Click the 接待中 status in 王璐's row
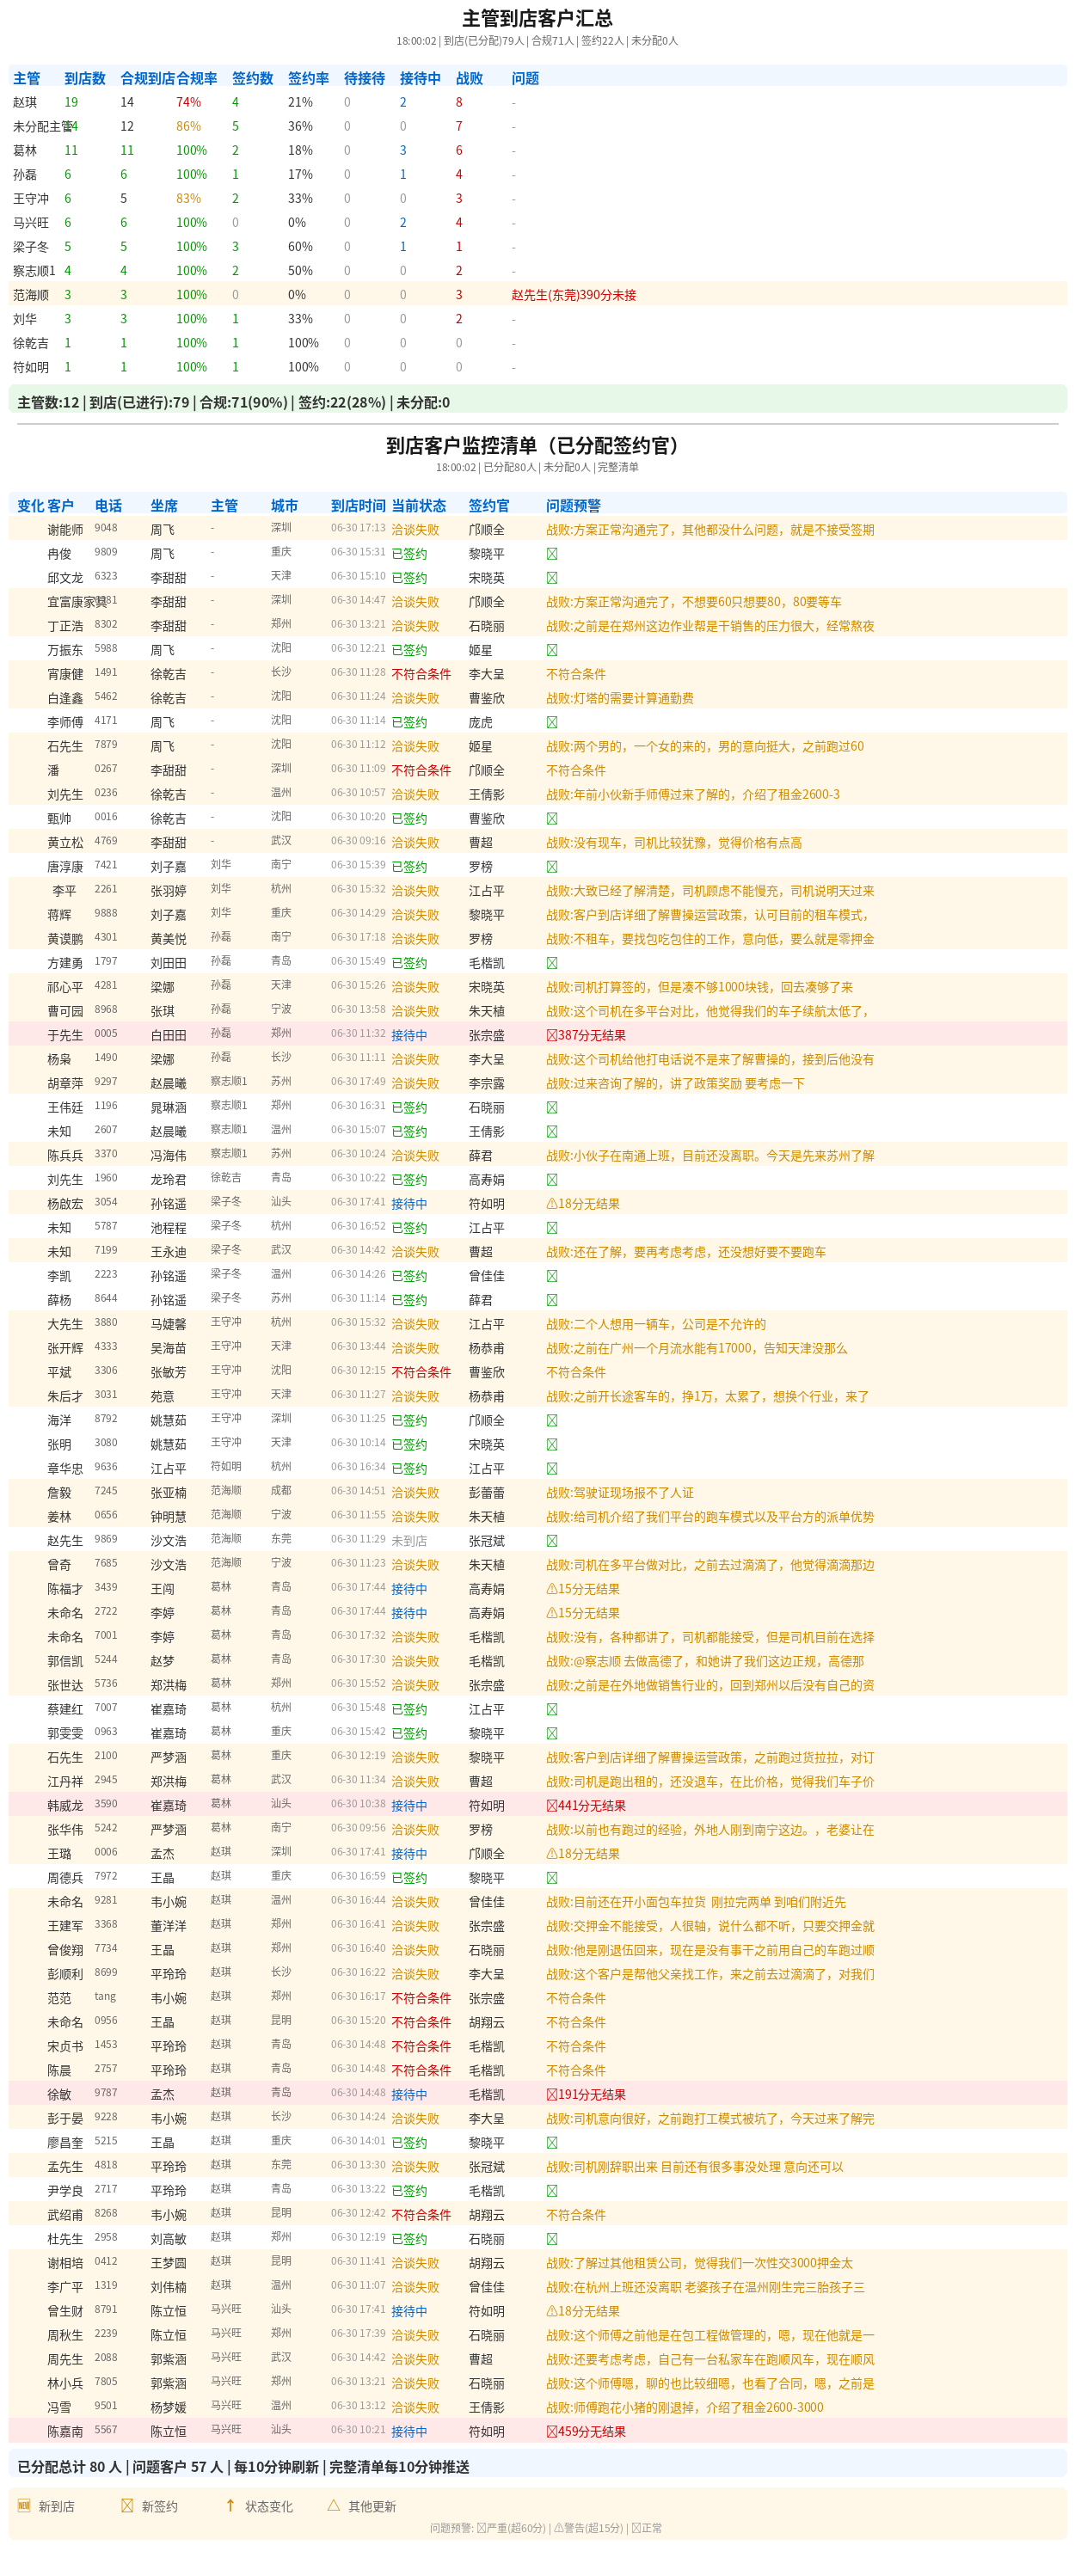This screenshot has height=2576, width=1075. [x=409, y=1854]
